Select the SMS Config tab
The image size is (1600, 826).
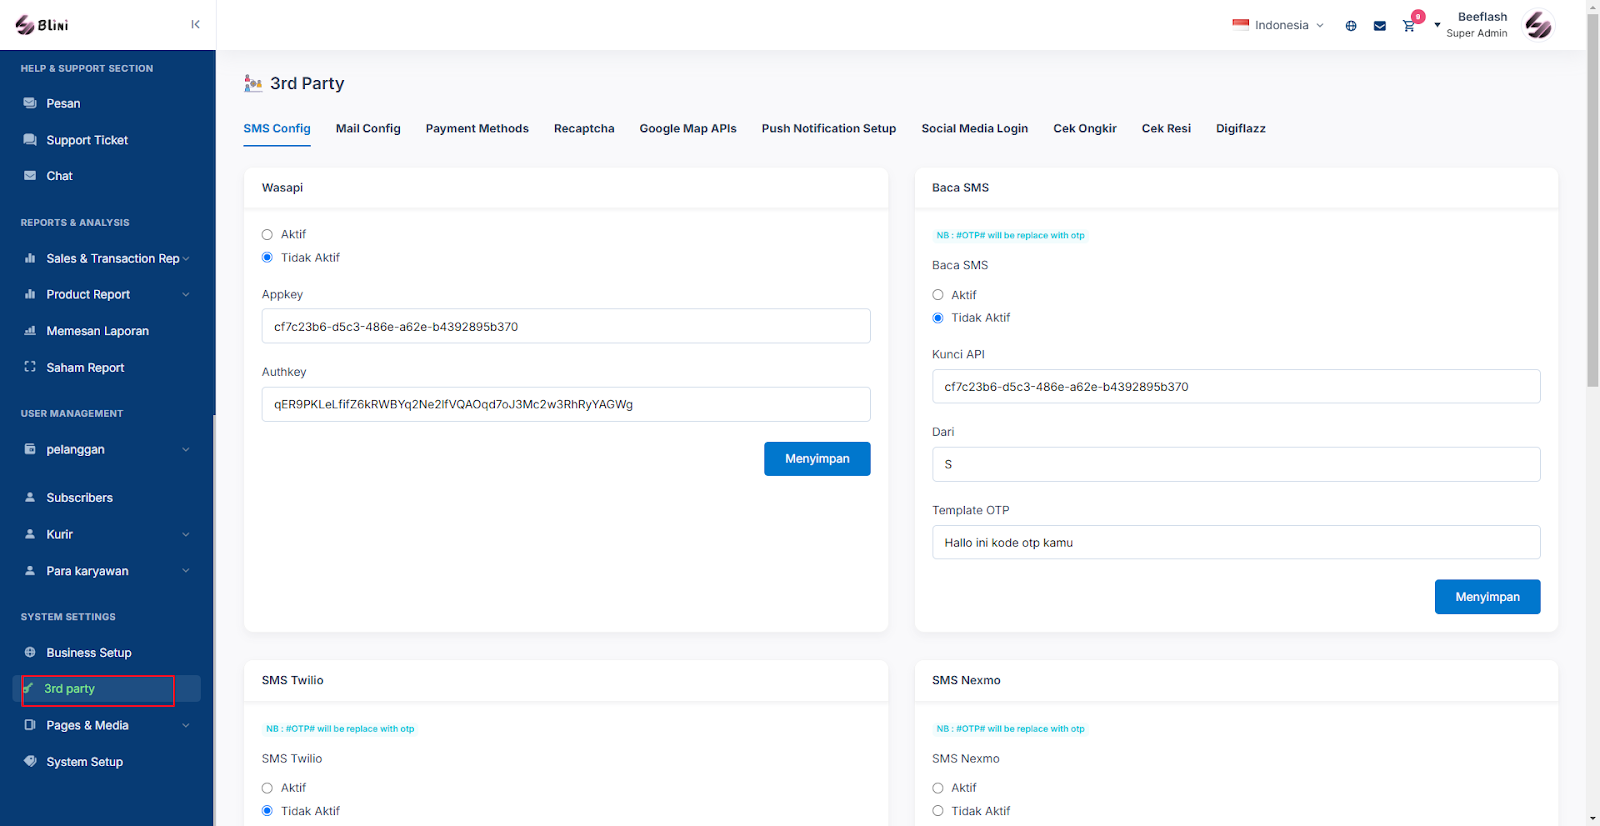click(277, 128)
